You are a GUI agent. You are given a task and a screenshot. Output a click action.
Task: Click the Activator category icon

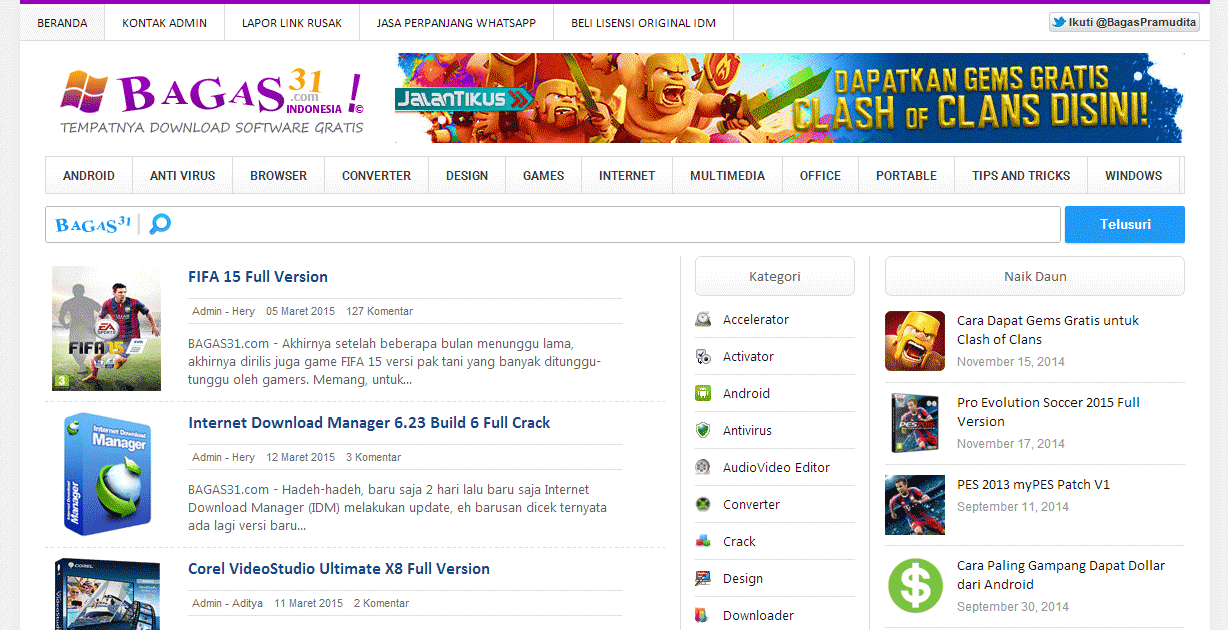point(703,357)
